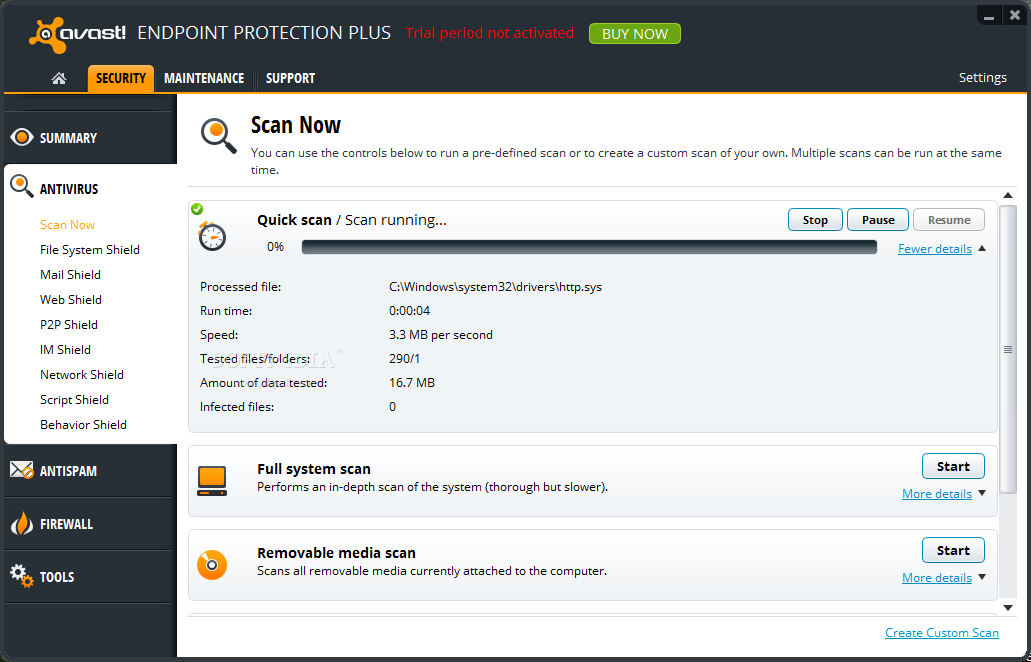Go to the Home tab icon
Screen dimensions: 1031x662
point(59,78)
